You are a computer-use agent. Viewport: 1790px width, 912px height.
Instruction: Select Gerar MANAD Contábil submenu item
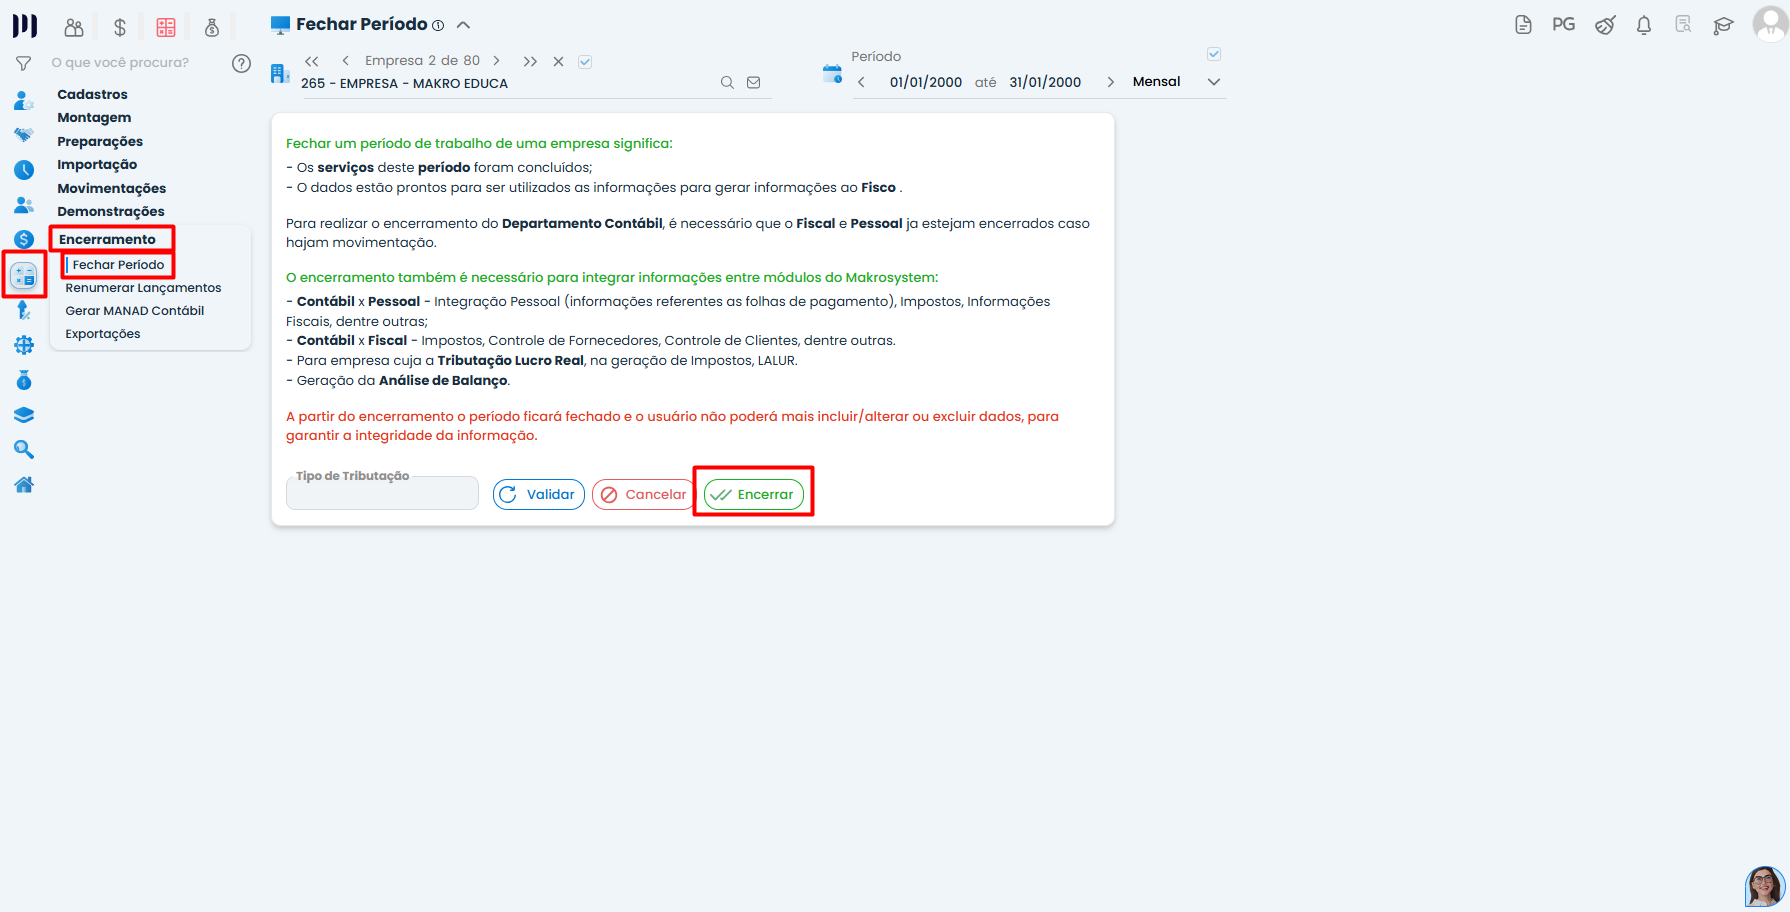(x=135, y=311)
